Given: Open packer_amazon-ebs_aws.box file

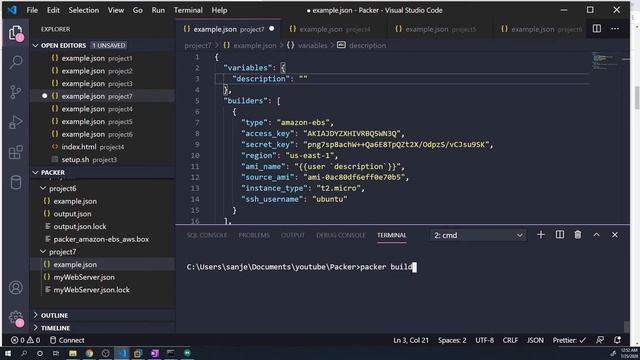Looking at the screenshot, I should point(102,239).
